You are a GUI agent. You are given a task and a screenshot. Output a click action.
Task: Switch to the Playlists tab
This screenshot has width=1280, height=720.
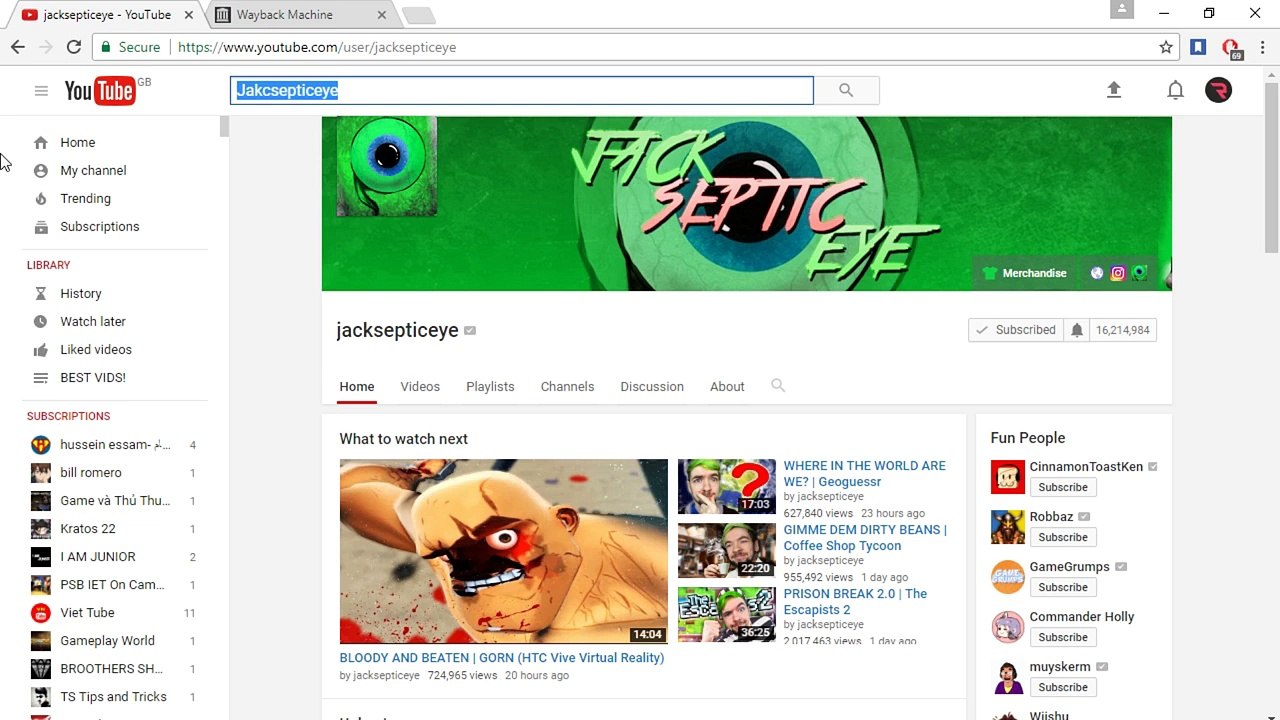coord(490,387)
